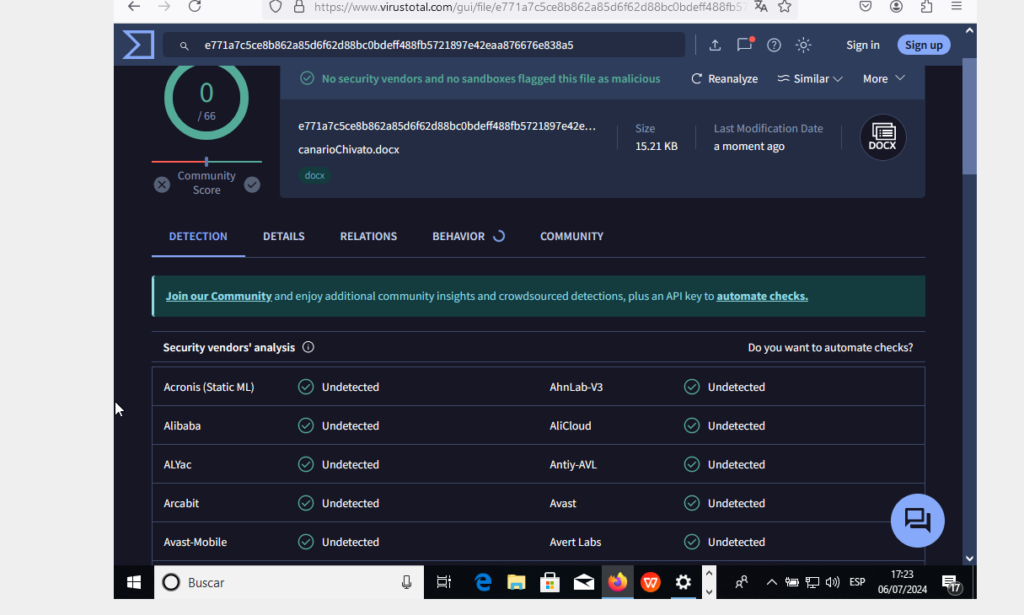
Task: Click the community score slider marker
Action: click(206, 161)
